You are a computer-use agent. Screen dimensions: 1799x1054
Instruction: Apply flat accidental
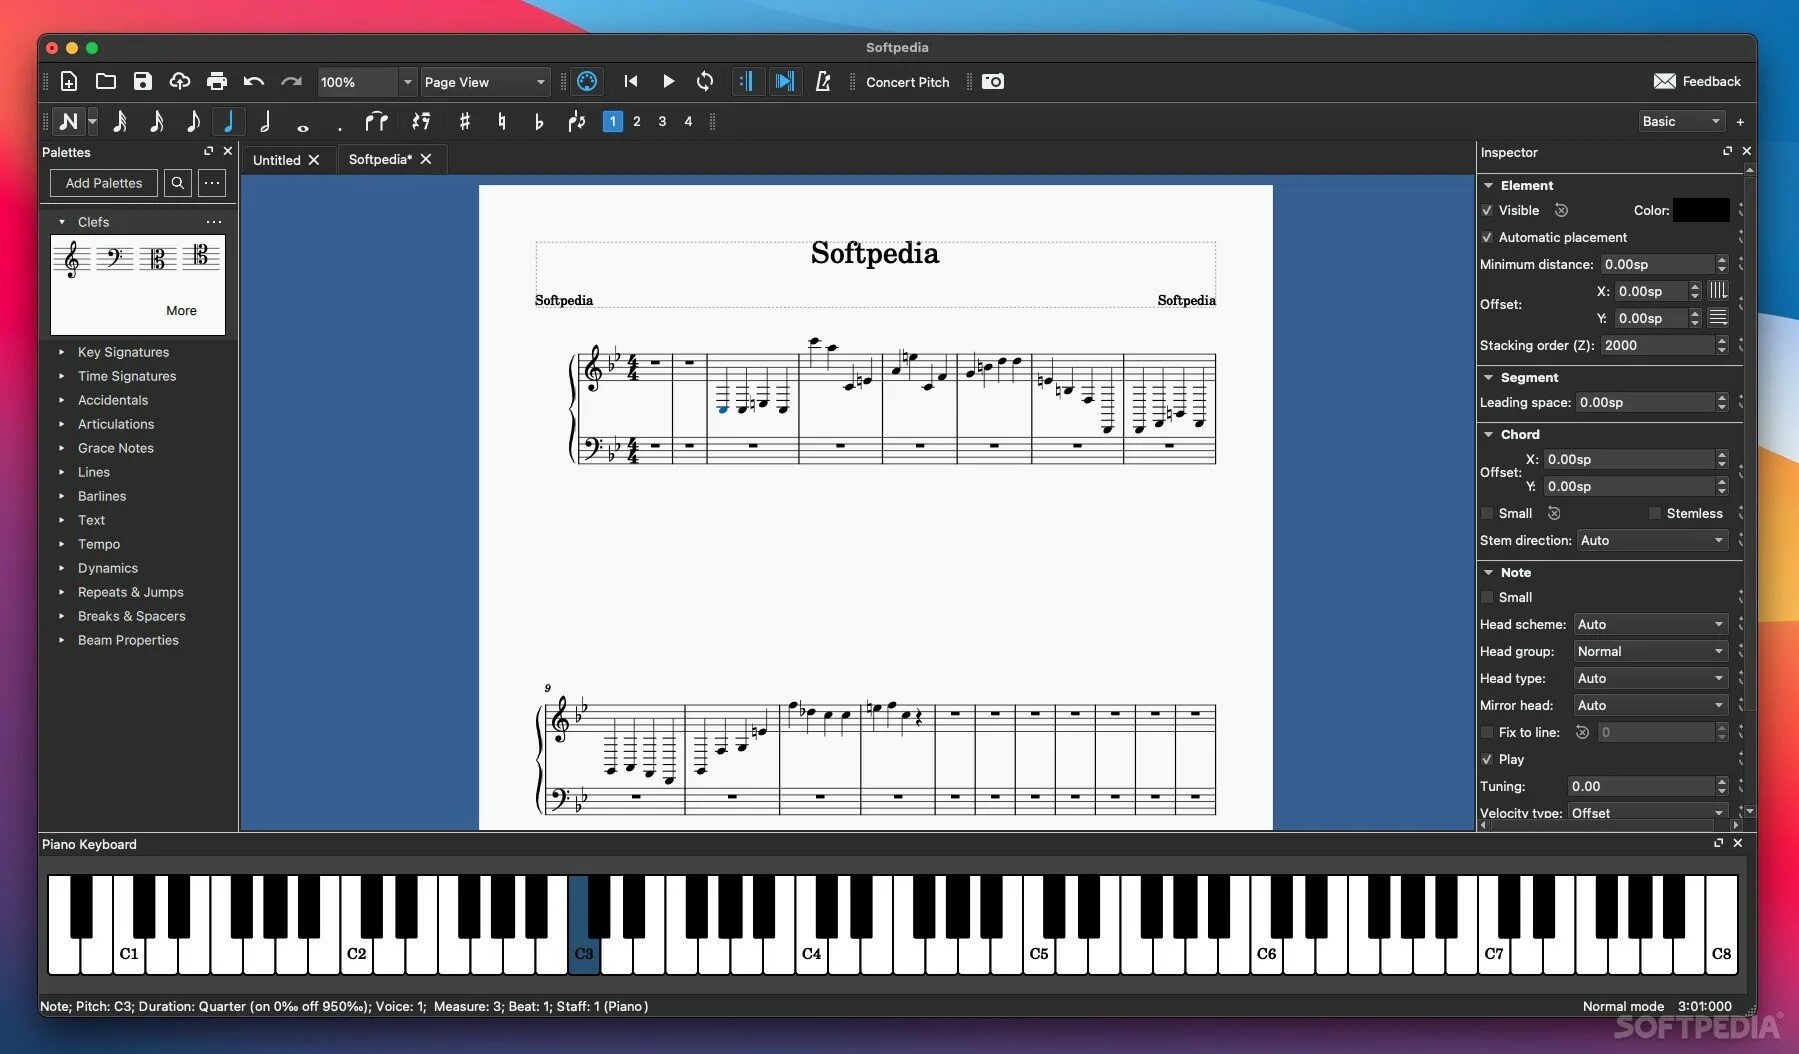point(538,122)
